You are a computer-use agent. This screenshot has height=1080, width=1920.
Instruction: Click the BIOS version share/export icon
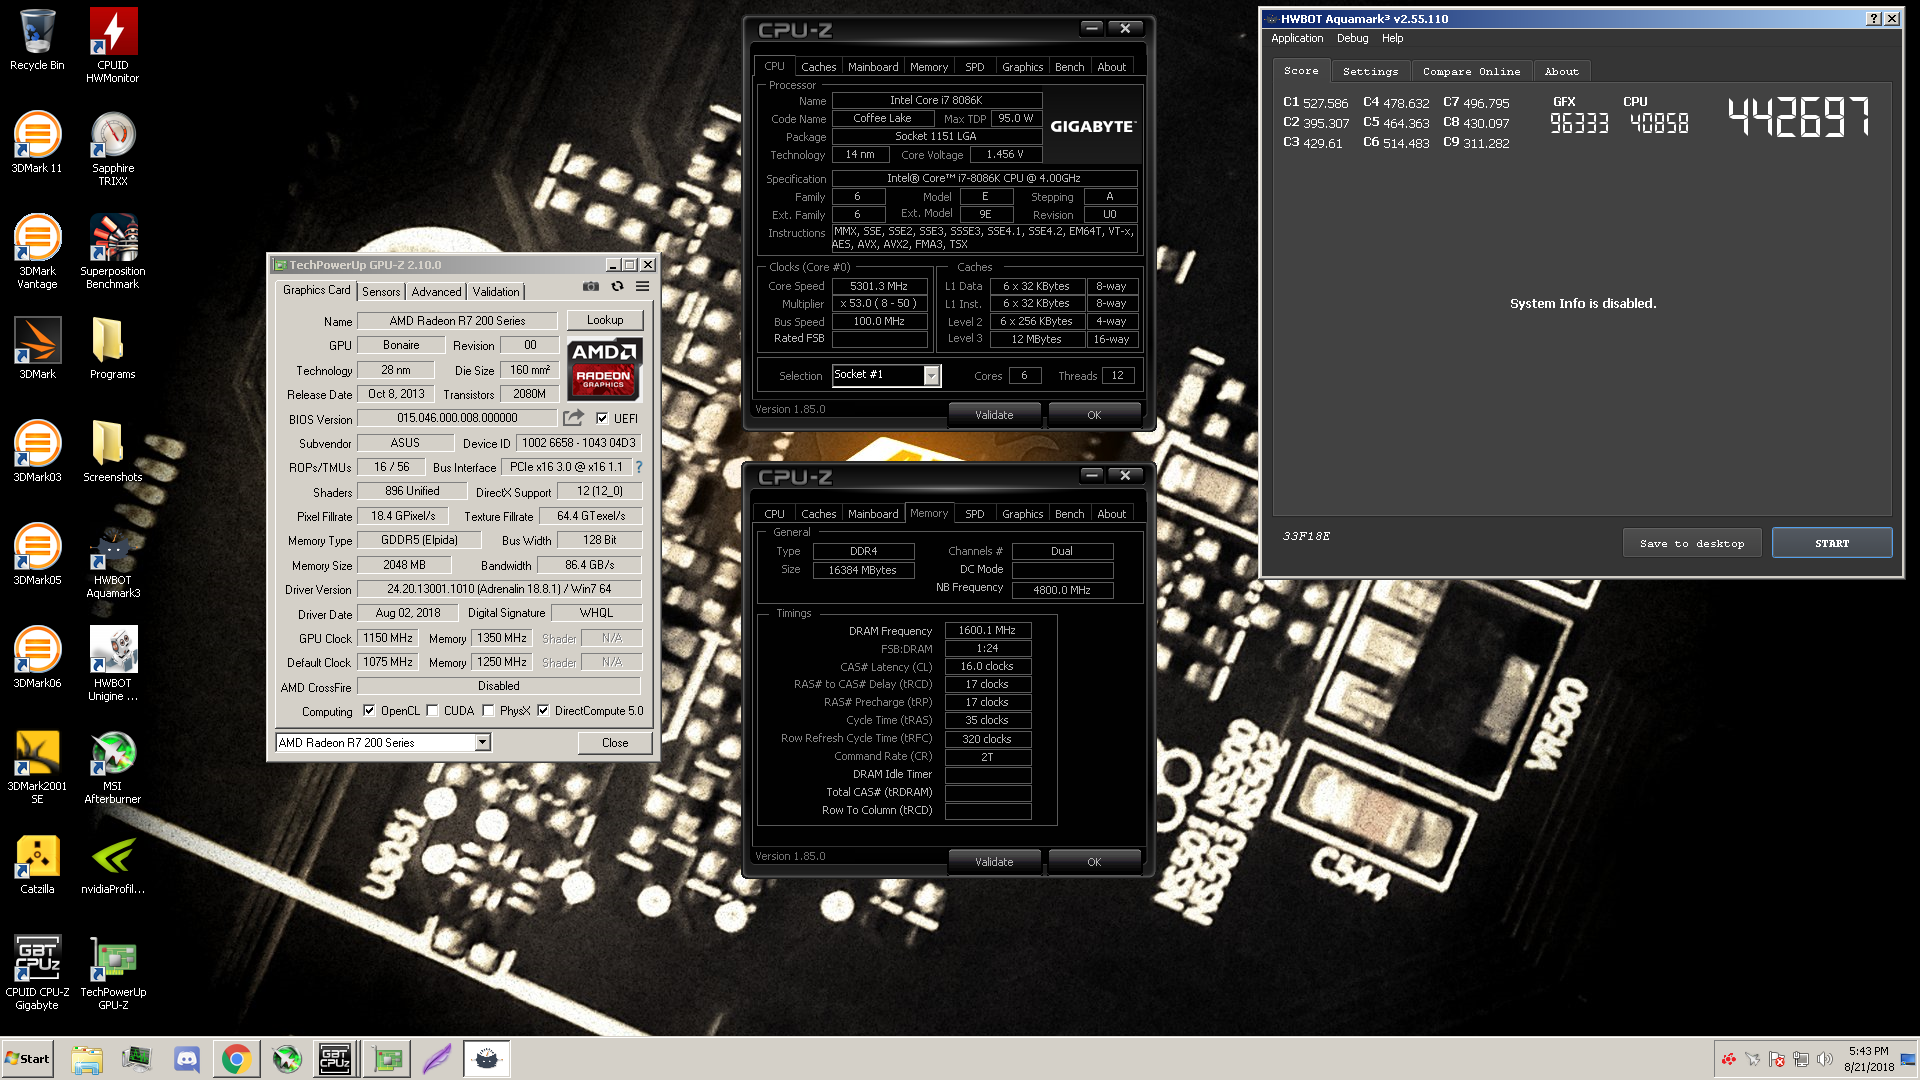(x=573, y=418)
